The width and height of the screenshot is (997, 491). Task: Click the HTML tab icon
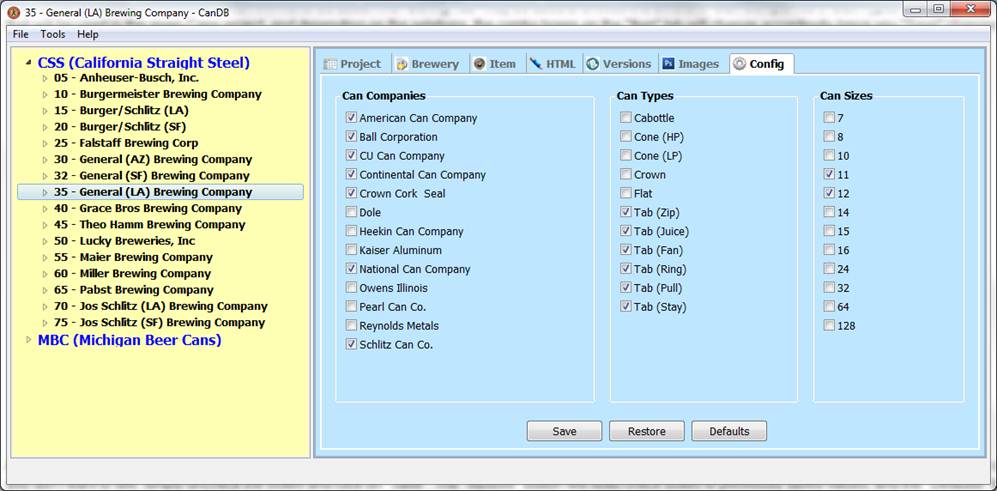(535, 64)
